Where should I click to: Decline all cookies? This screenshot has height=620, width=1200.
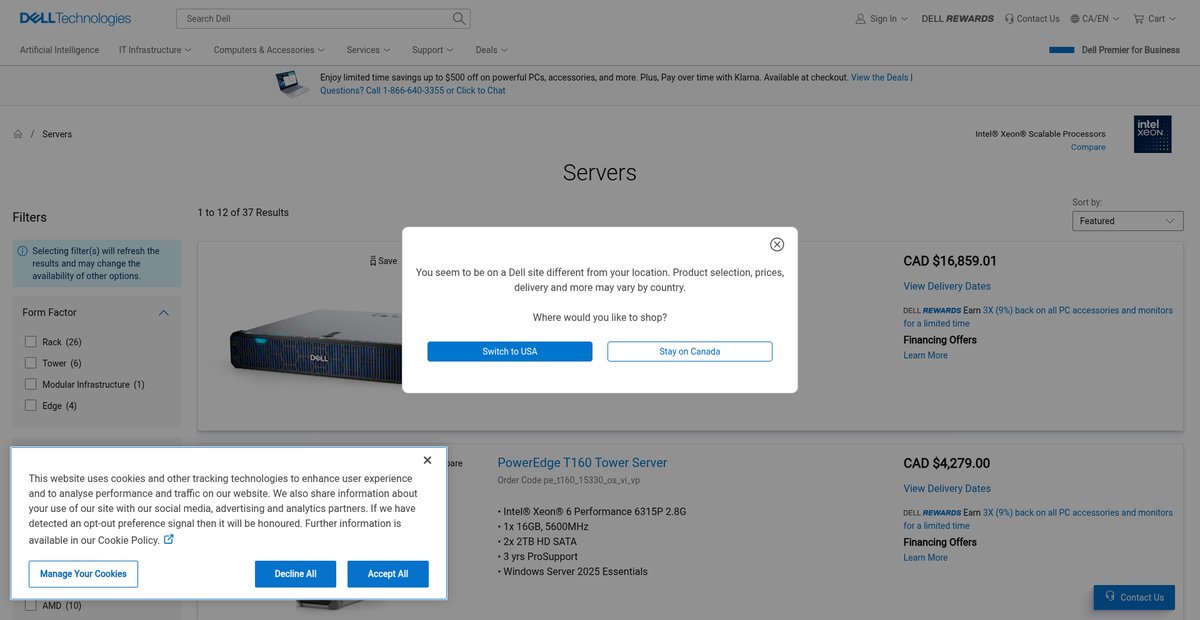296,574
